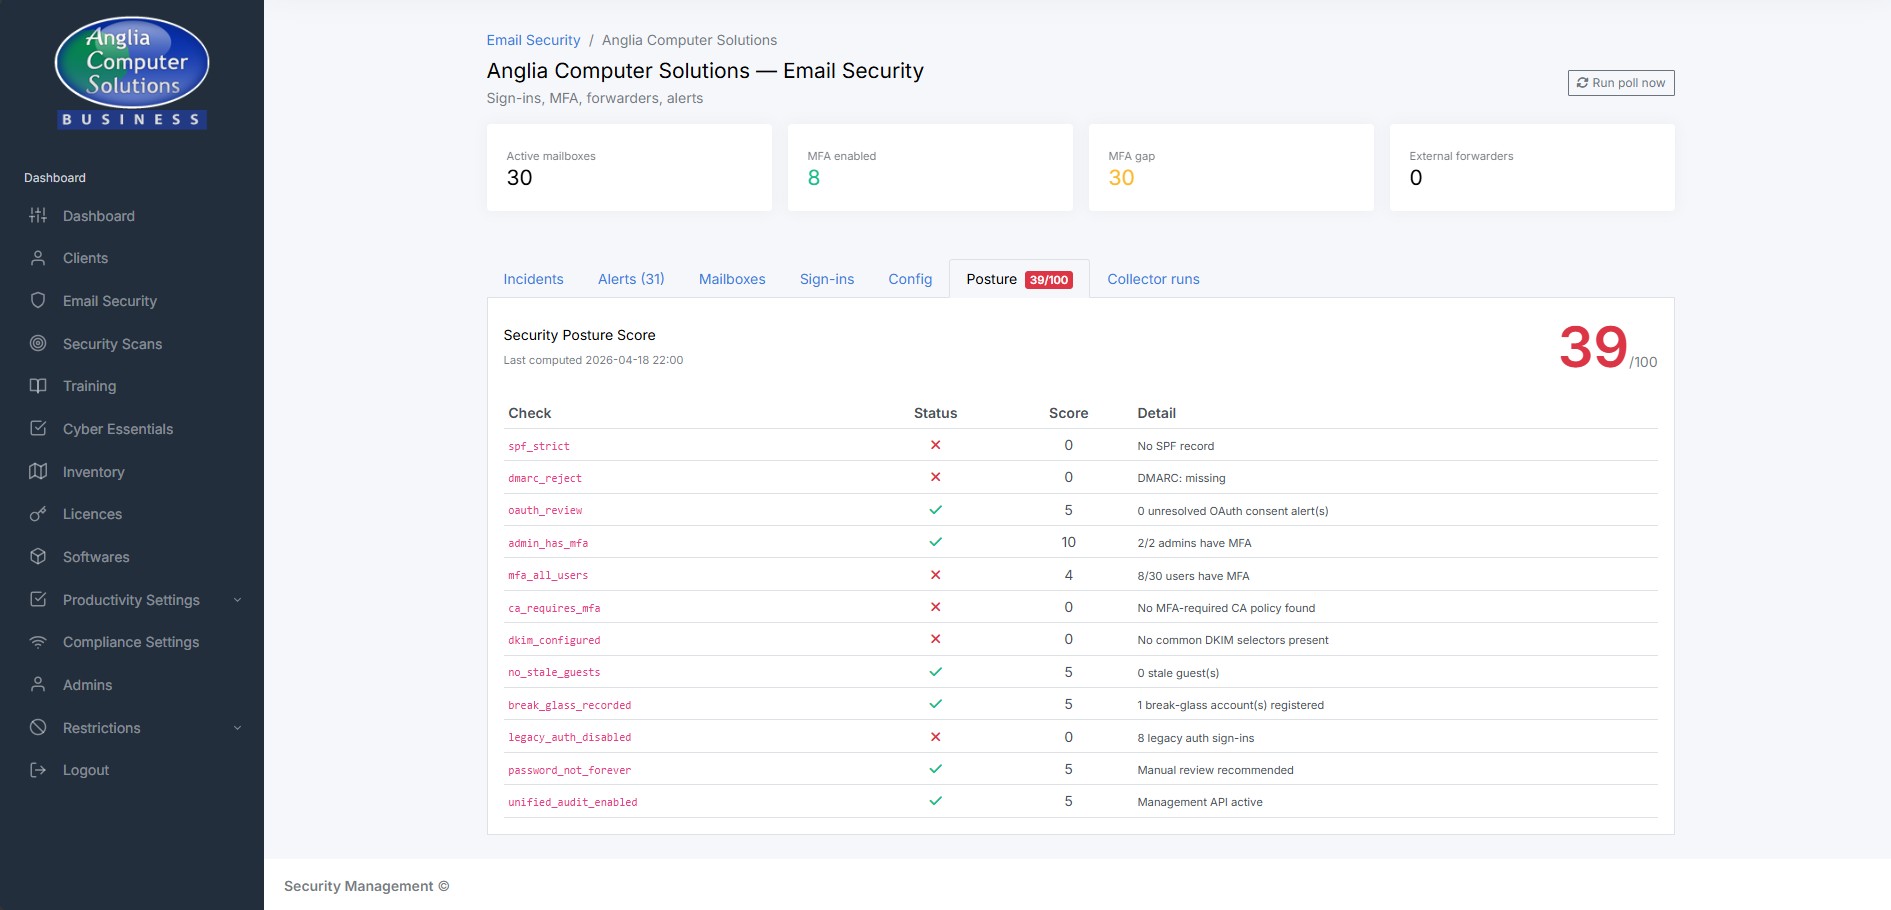The height and width of the screenshot is (910, 1891).
Task: Expand the Productivity Settings chevron
Action: tap(237, 600)
